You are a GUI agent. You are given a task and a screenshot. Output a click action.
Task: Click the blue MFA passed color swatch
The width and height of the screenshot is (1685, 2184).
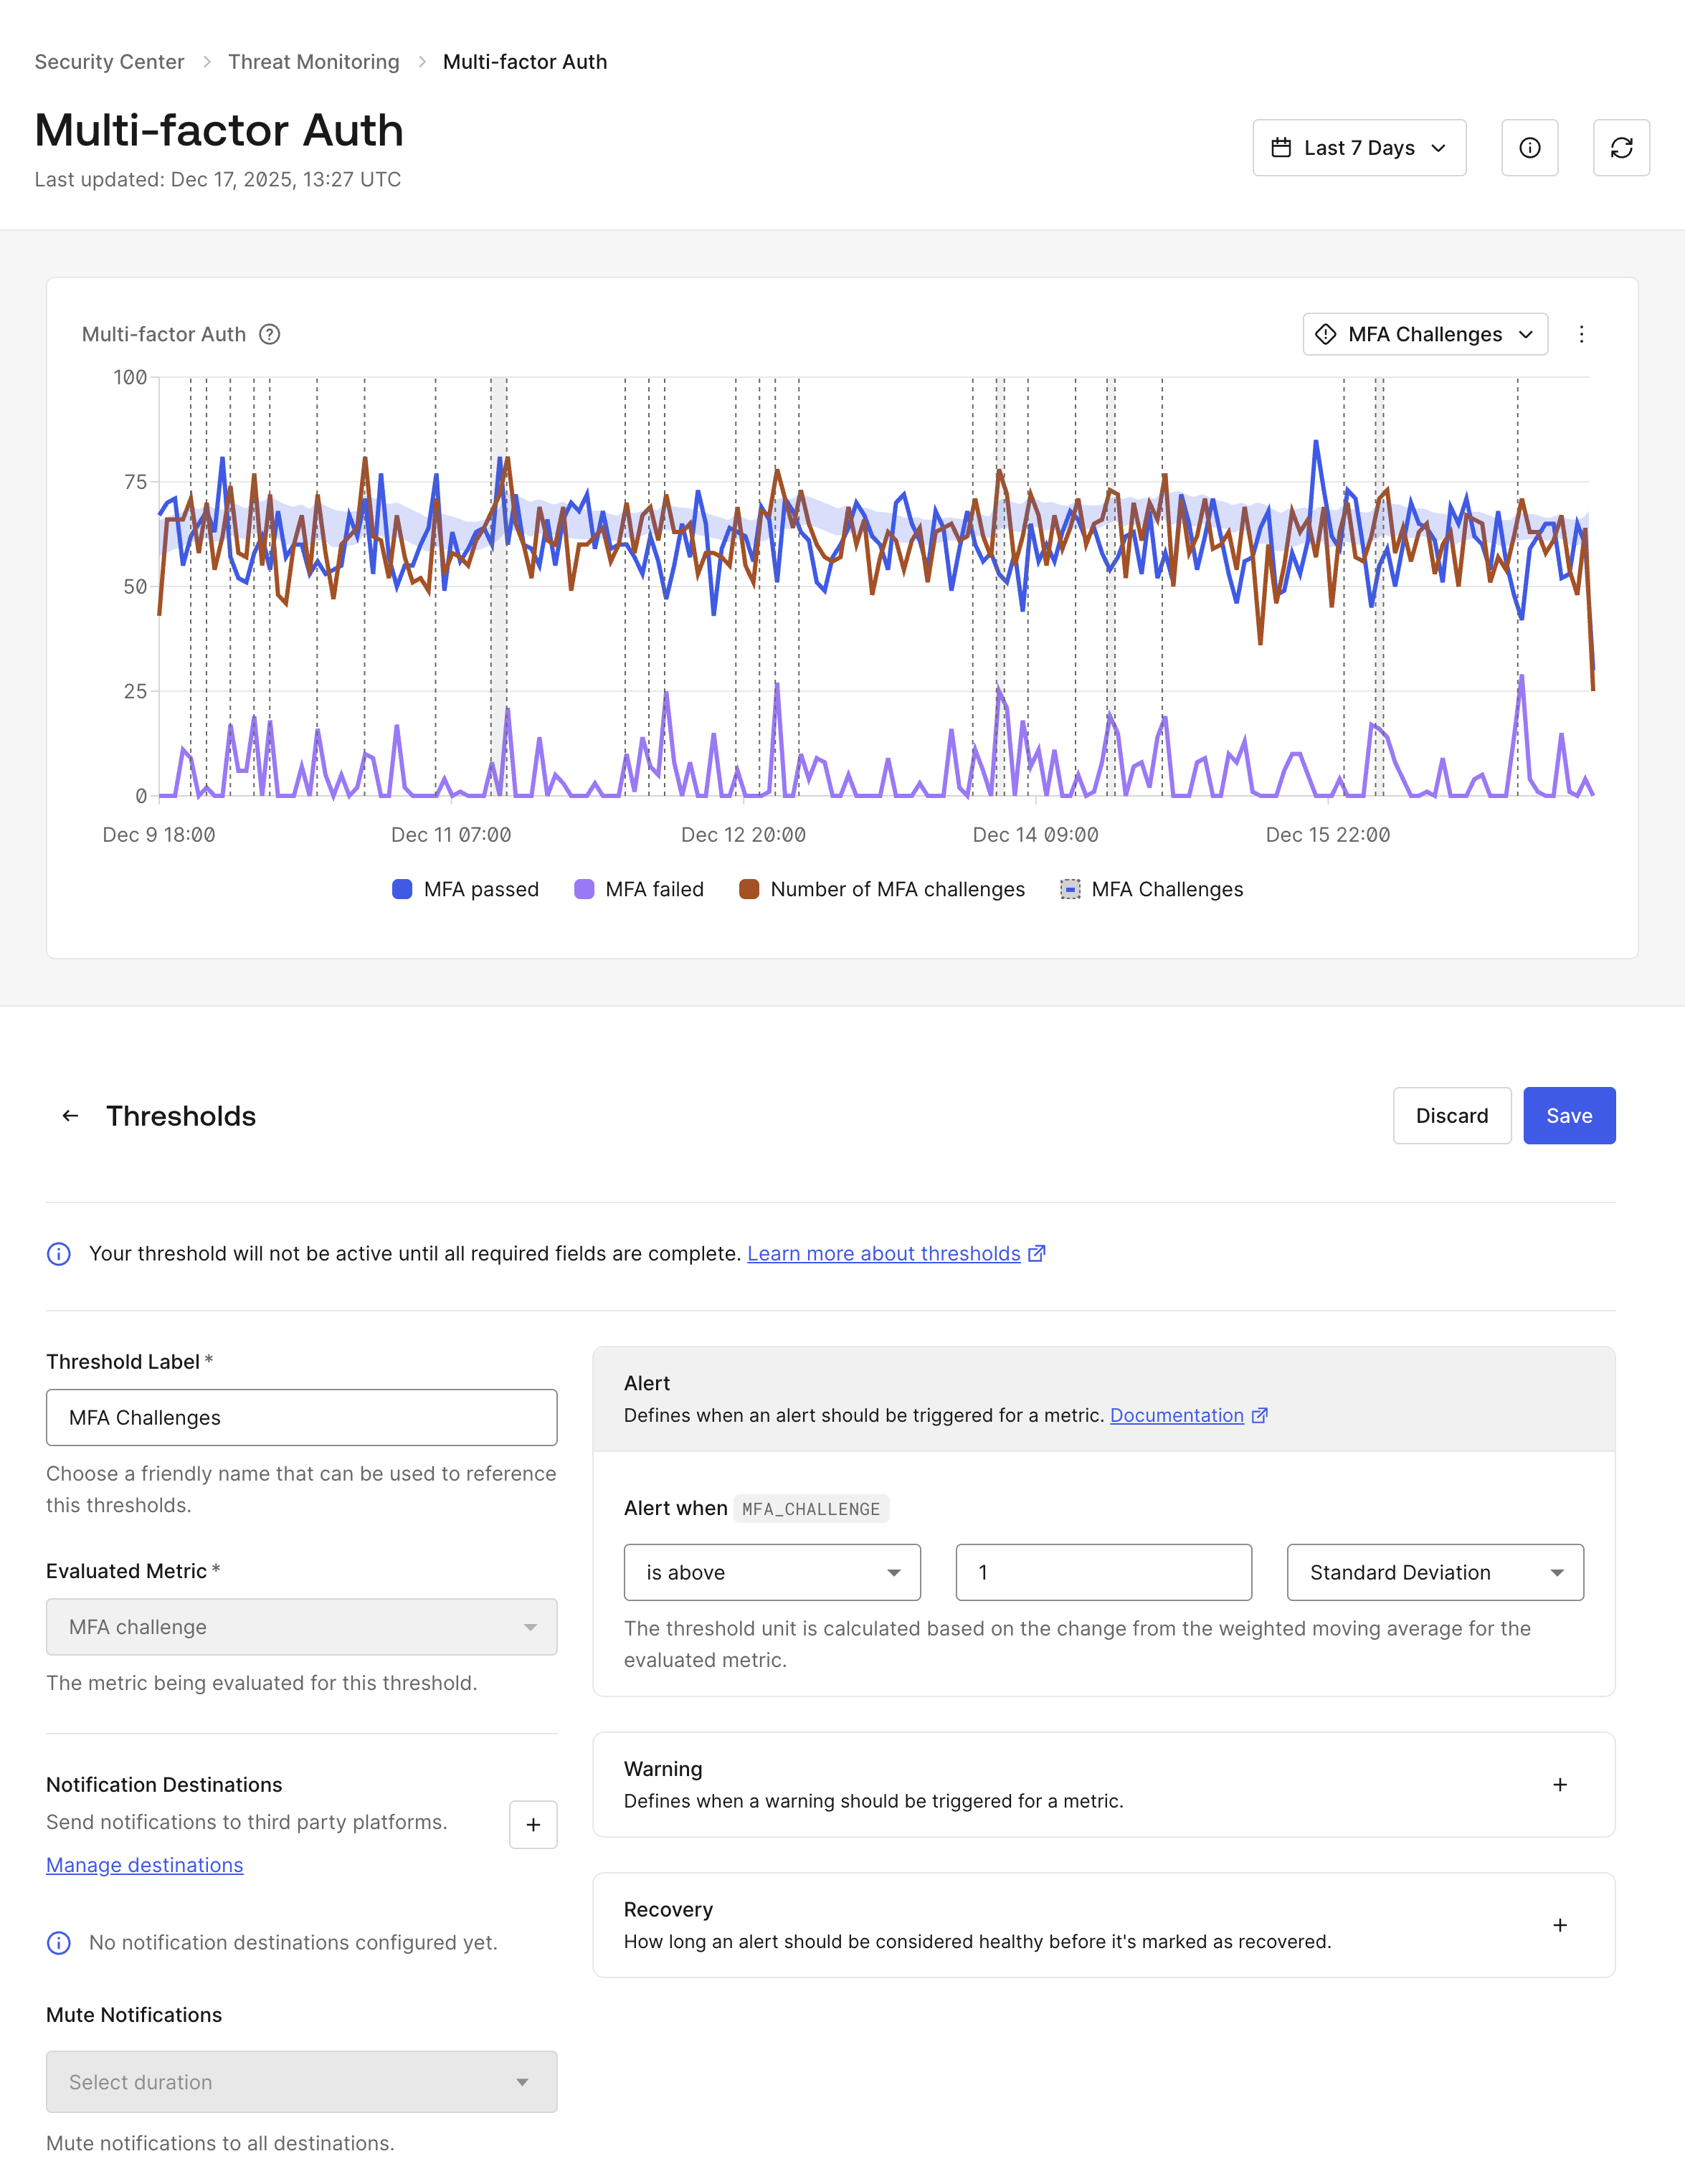click(x=402, y=889)
